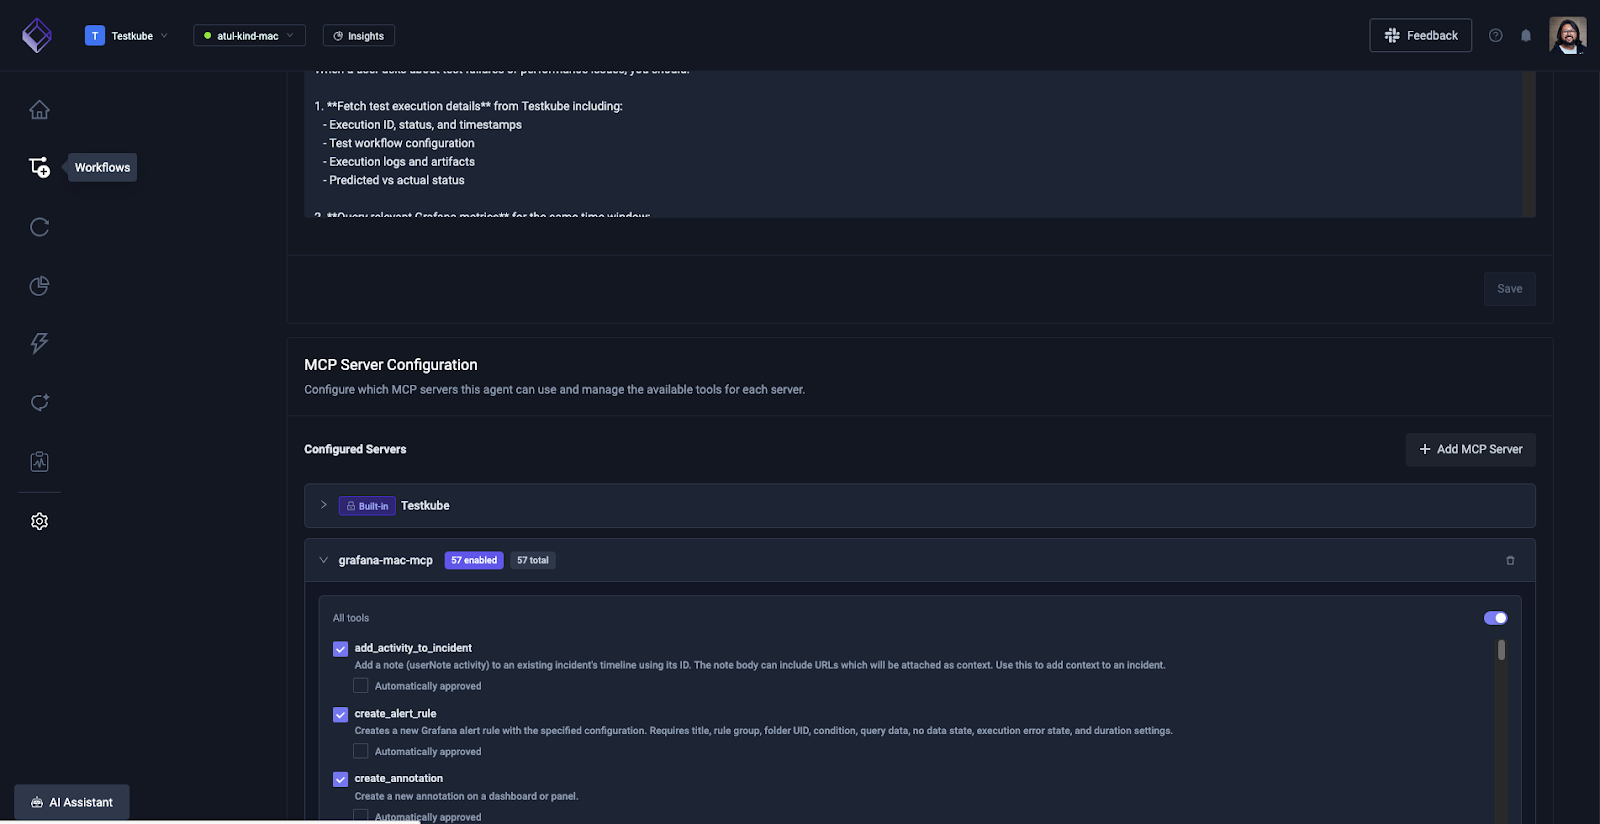The image size is (1600, 824).
Task: Check Automatically approved under add_activity_to_incident
Action: tap(361, 686)
